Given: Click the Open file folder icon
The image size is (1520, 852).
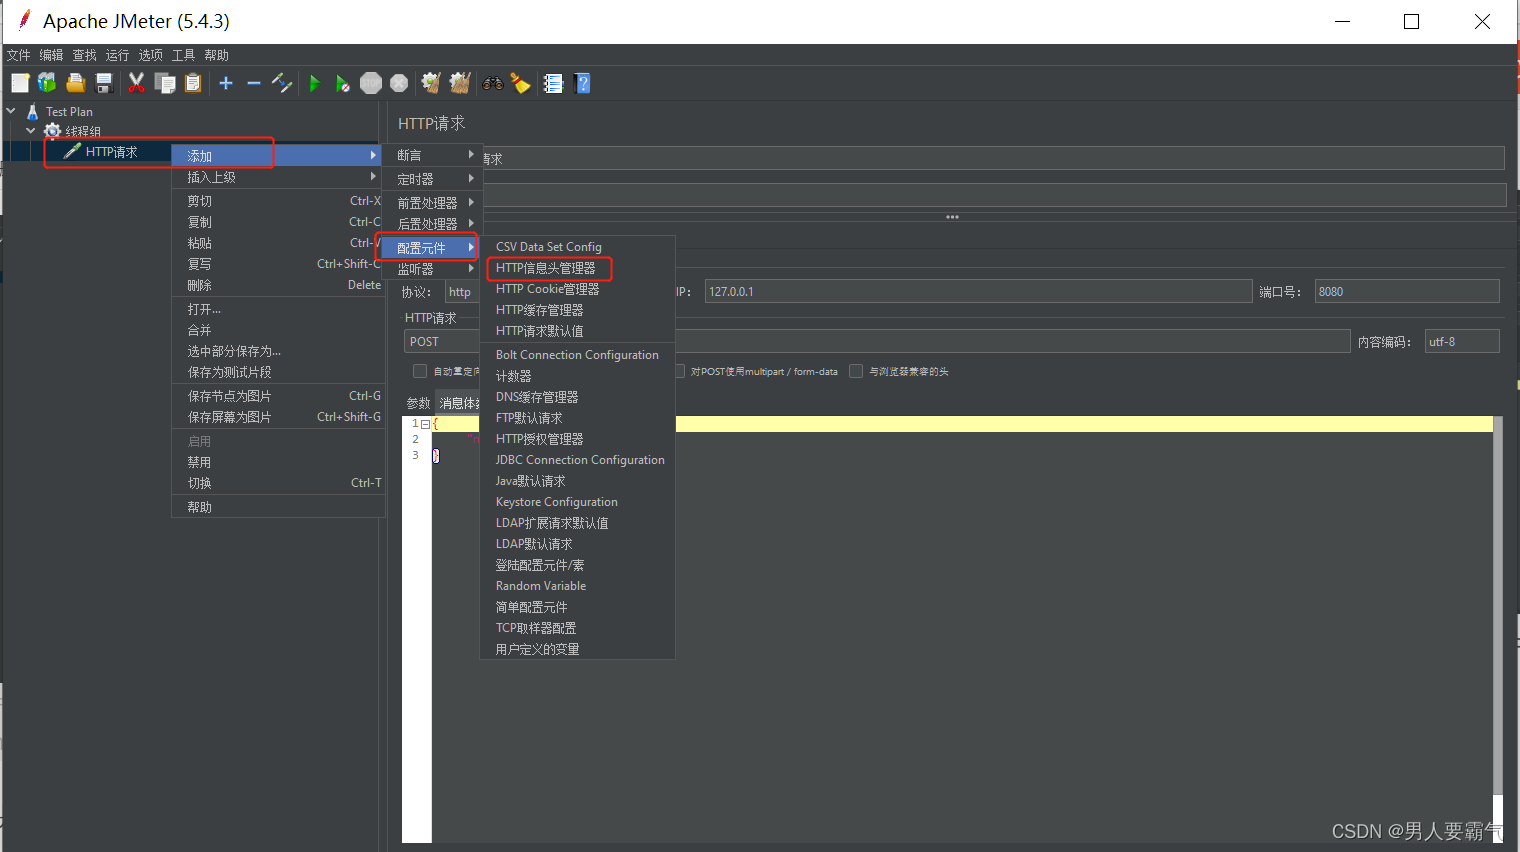Looking at the screenshot, I should pyautogui.click(x=75, y=83).
